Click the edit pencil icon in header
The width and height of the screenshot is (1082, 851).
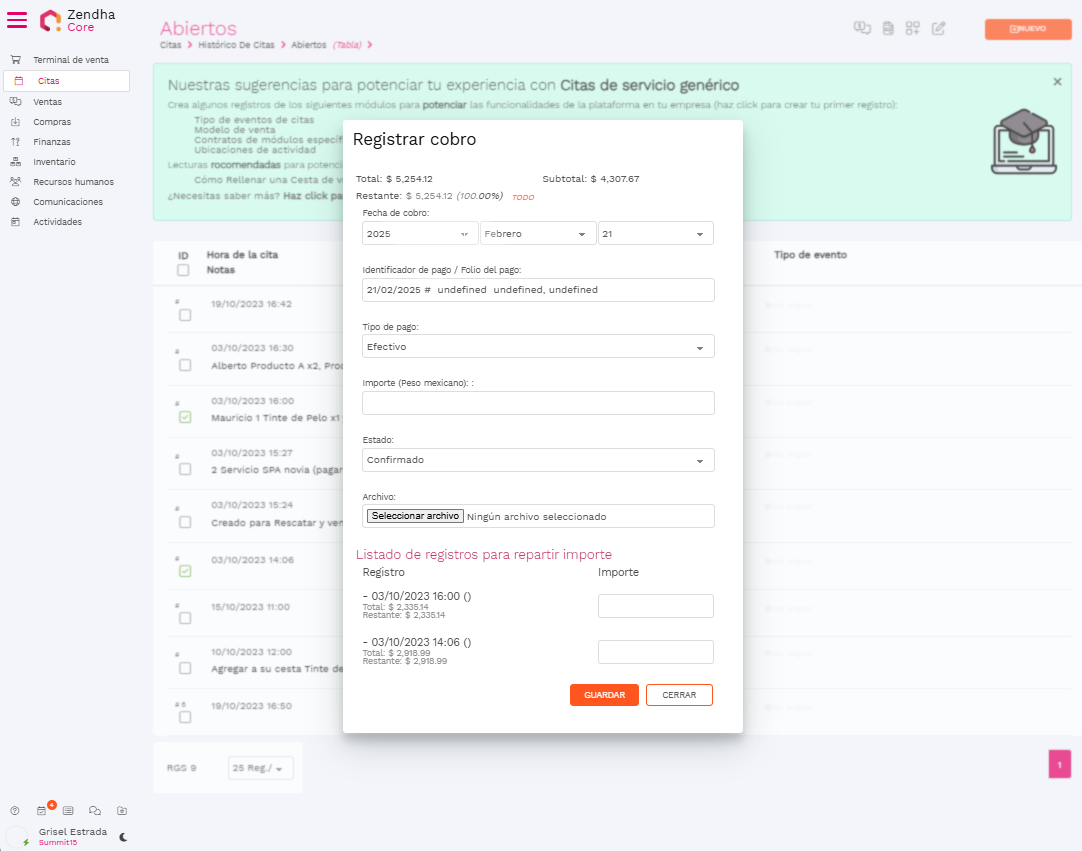938,28
